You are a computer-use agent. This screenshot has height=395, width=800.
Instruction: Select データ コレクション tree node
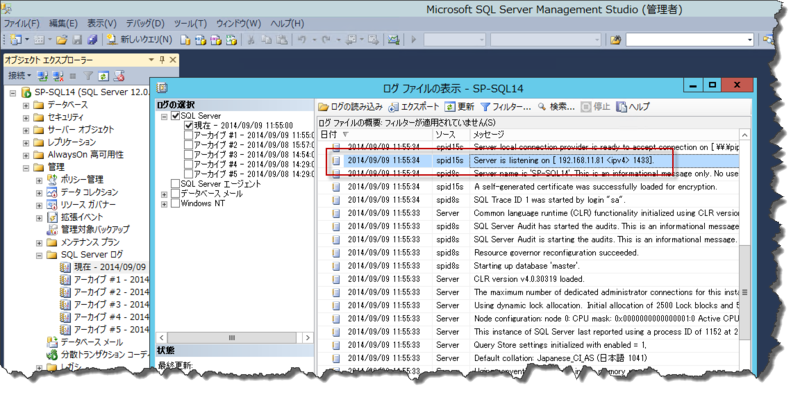point(89,192)
